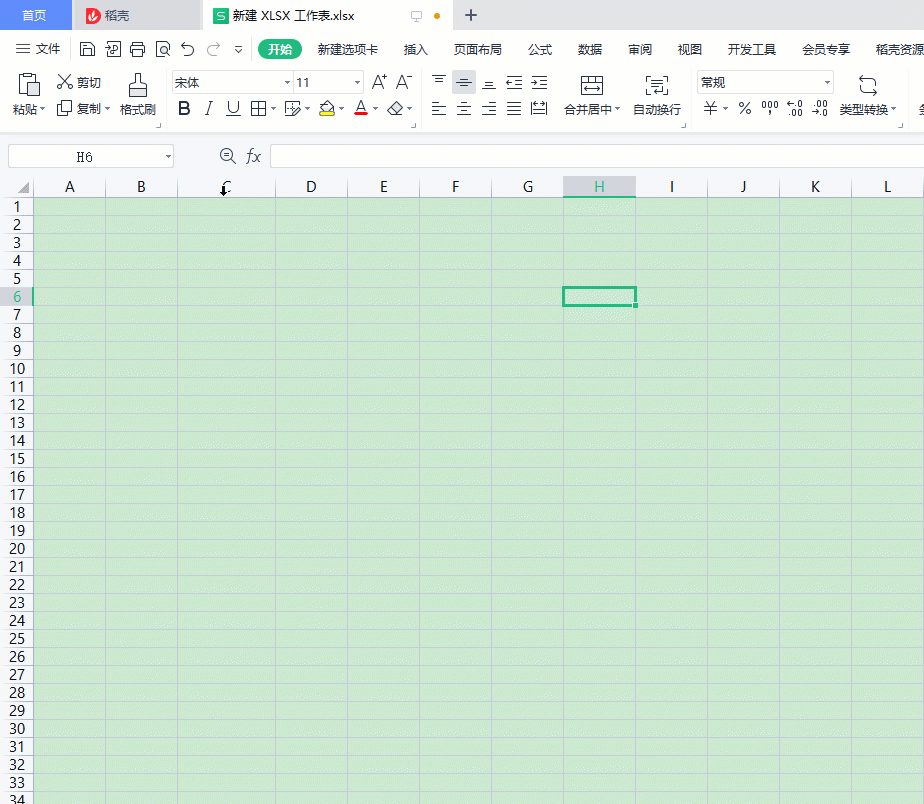Click the Type Conversion icon
Image resolution: width=924 pixels, height=804 pixels.
[867, 85]
